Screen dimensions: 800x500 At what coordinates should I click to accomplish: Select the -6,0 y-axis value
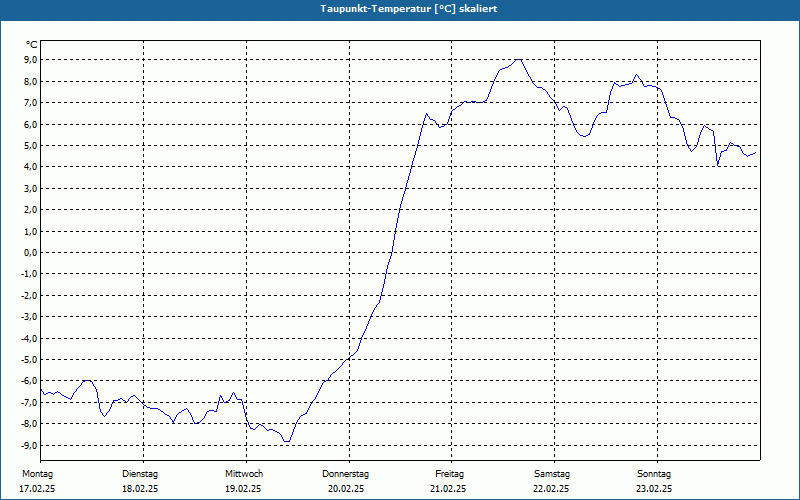29,381
